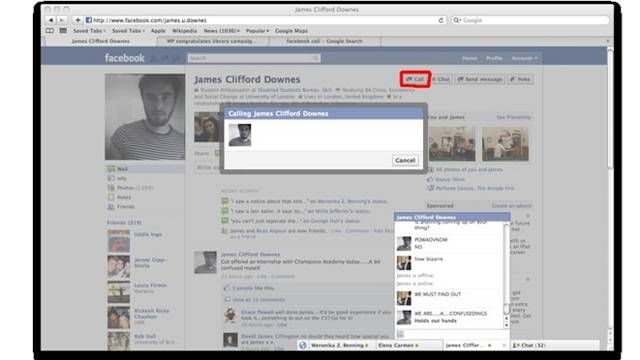Open the Popular bookmark dropdown
640x360 pixels.
[257, 31]
